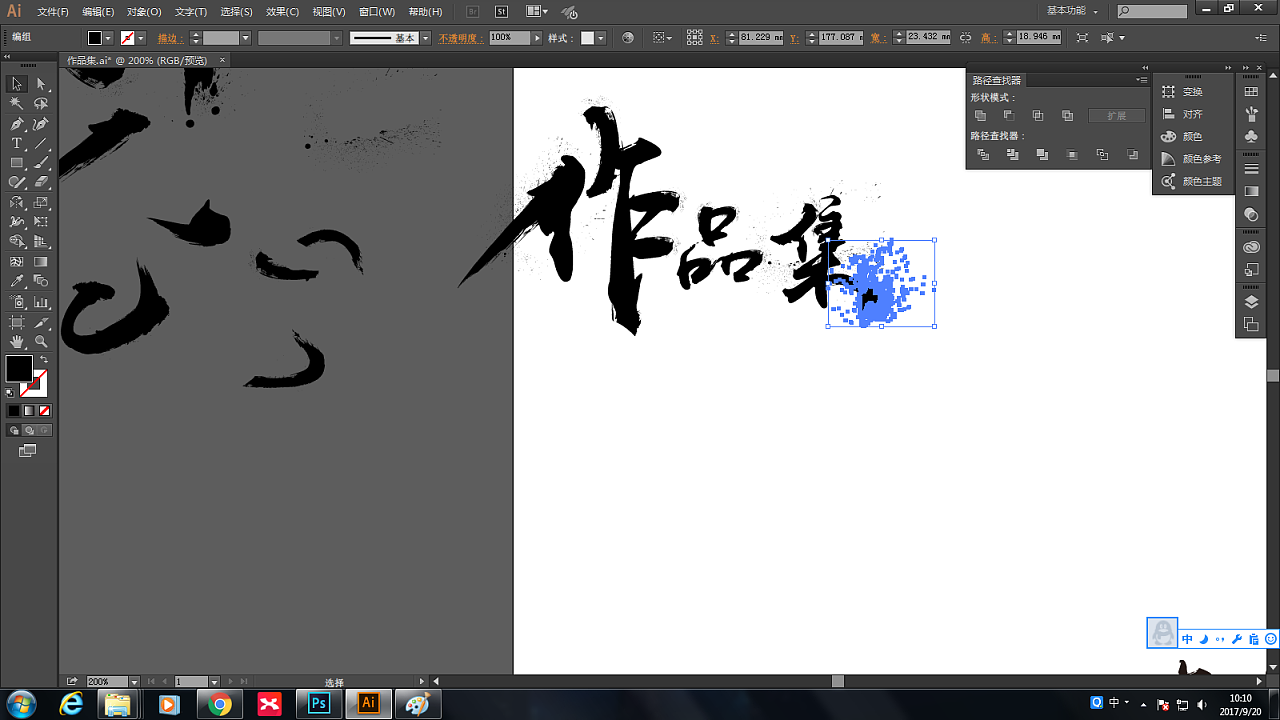This screenshot has height=720, width=1280.
Task: Select the Zoom tool
Action: 41,342
